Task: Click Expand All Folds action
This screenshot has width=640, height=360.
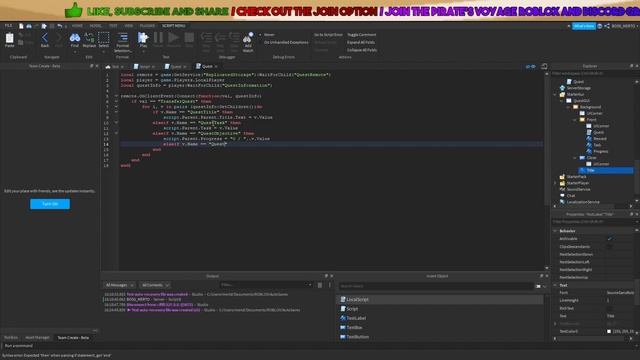Action: [x=361, y=42]
